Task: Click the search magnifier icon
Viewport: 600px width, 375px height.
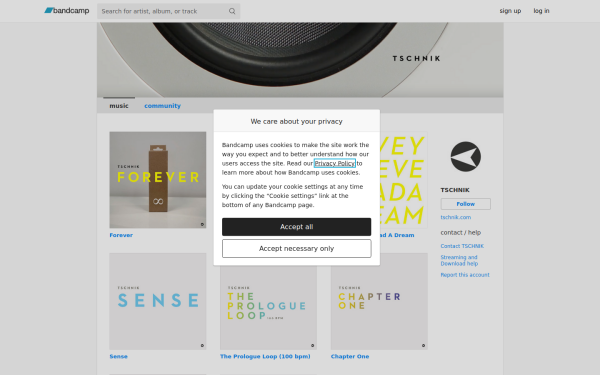Action: (x=232, y=11)
